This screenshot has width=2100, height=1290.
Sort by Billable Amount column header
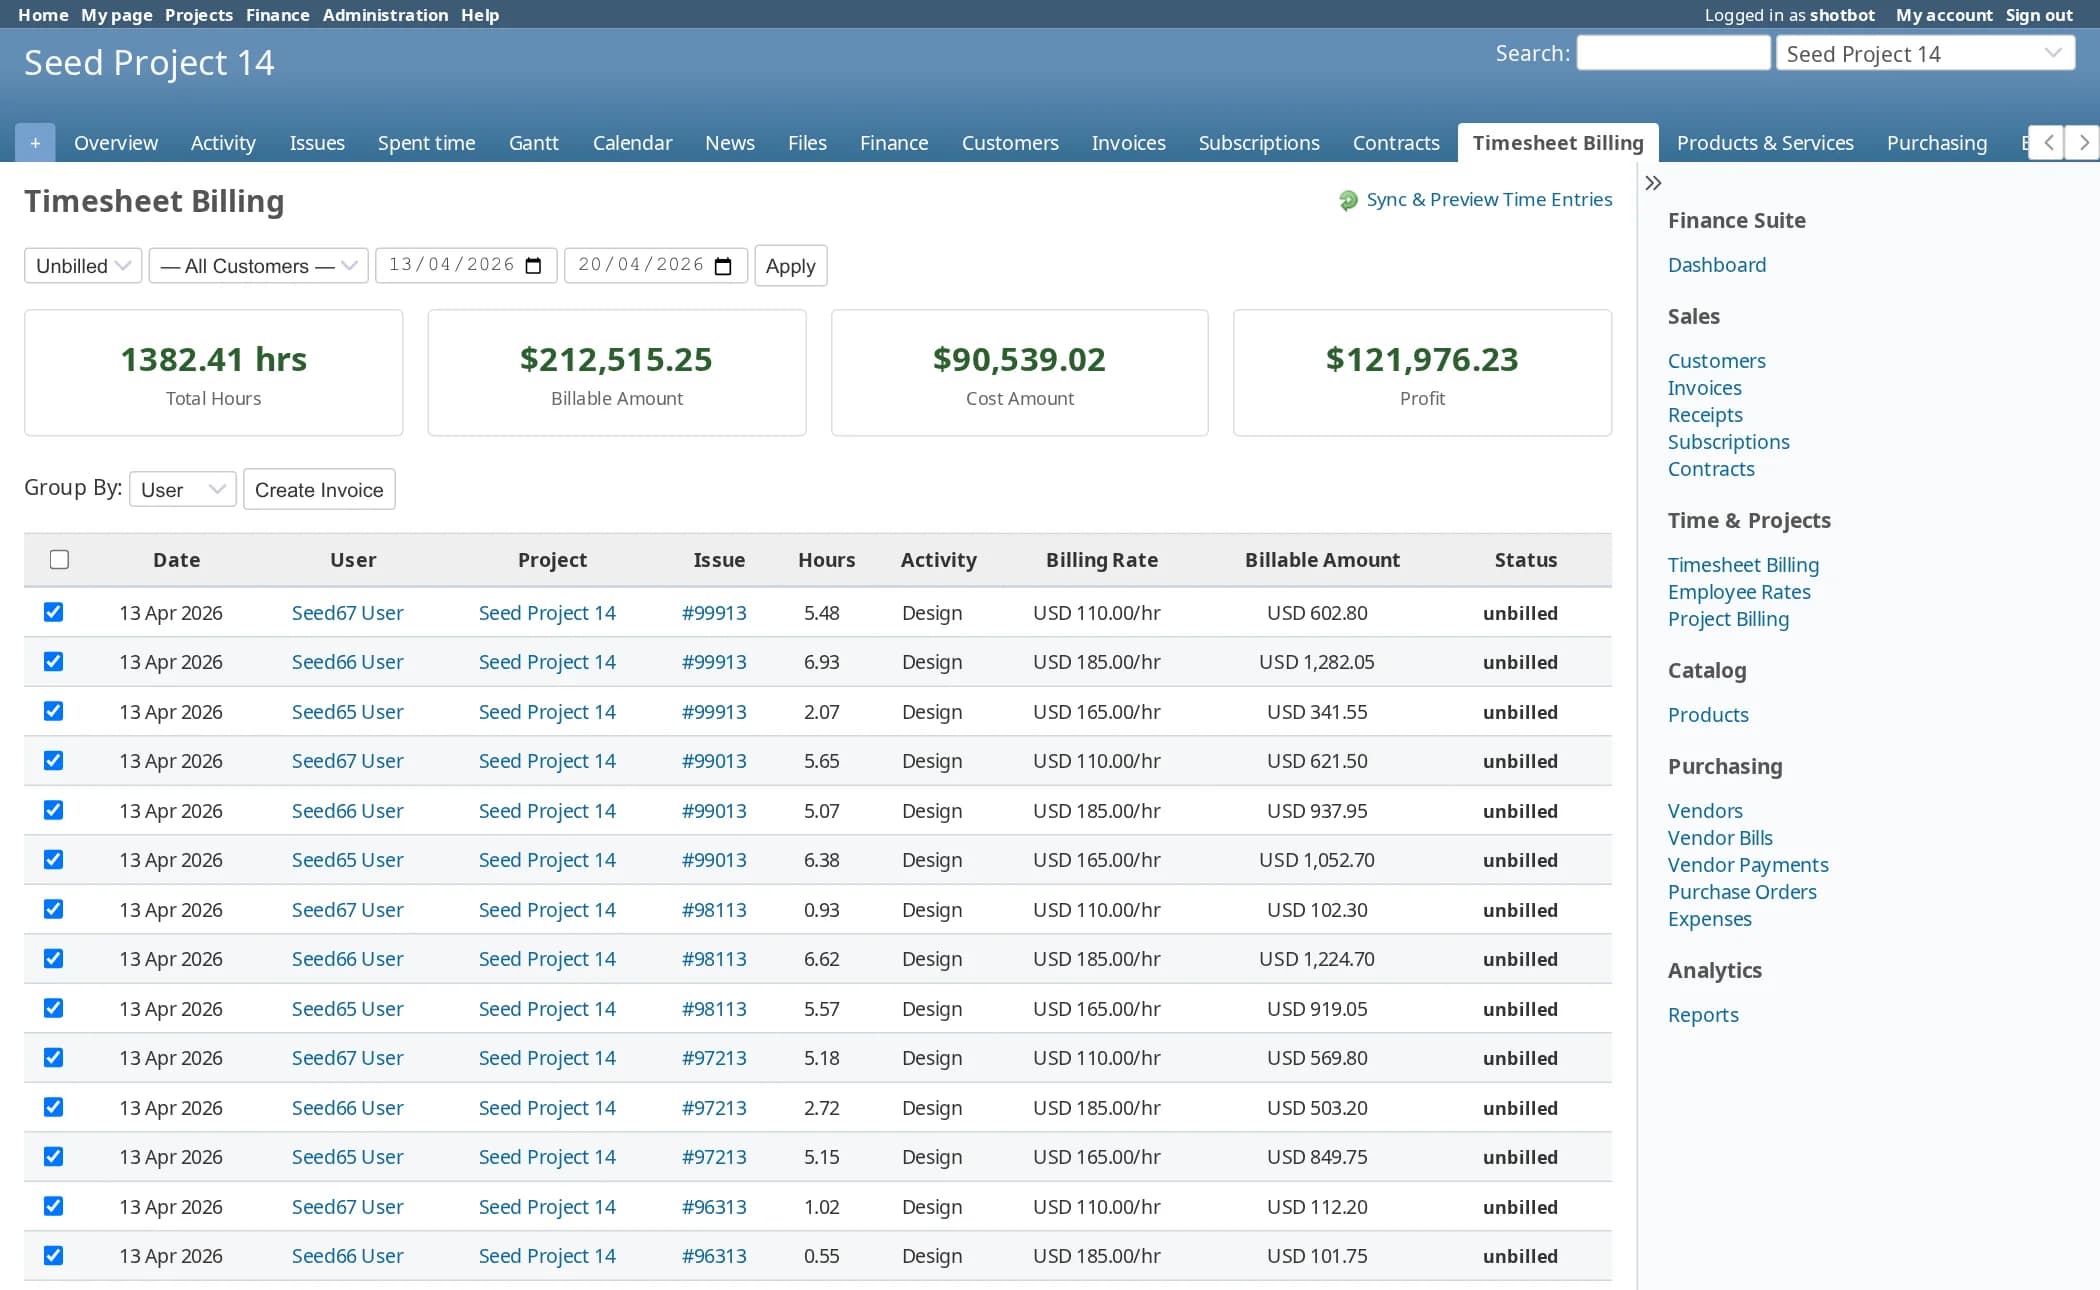1322,560
